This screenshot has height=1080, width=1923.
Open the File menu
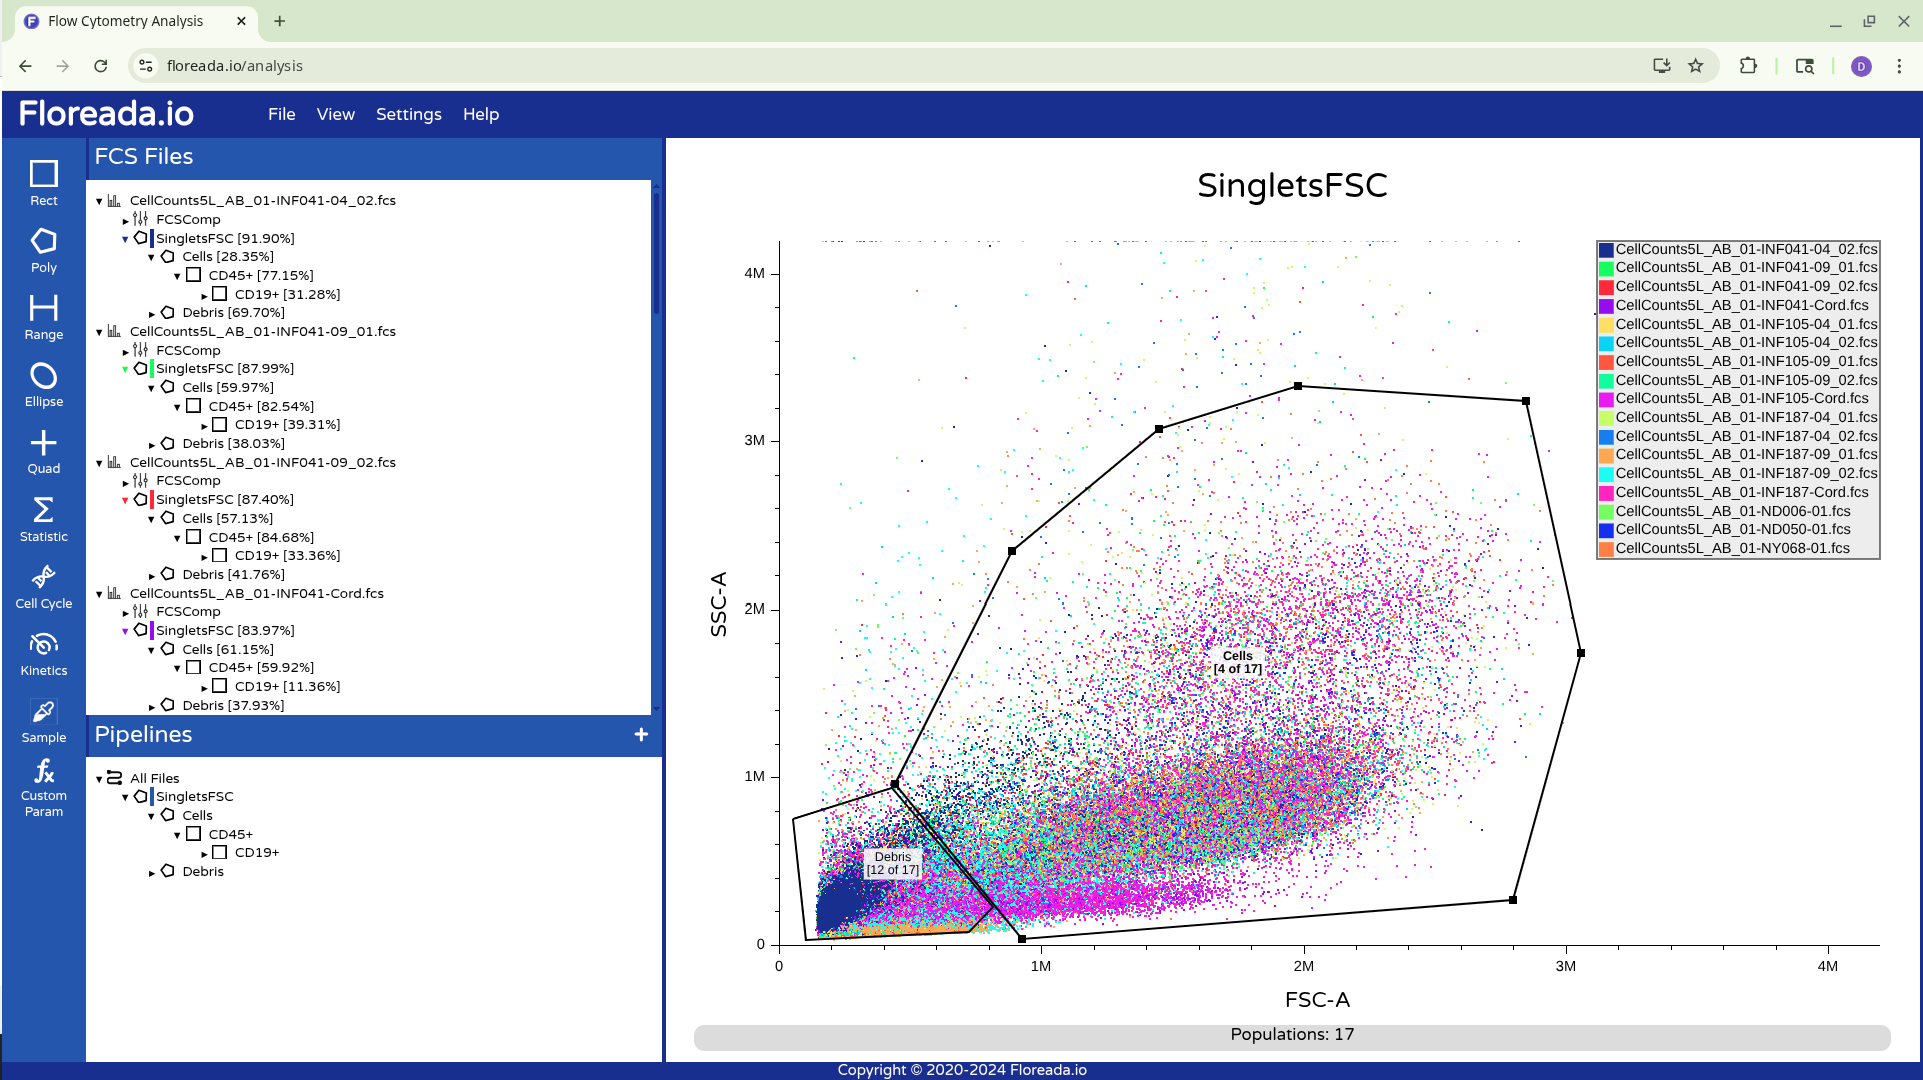point(281,114)
